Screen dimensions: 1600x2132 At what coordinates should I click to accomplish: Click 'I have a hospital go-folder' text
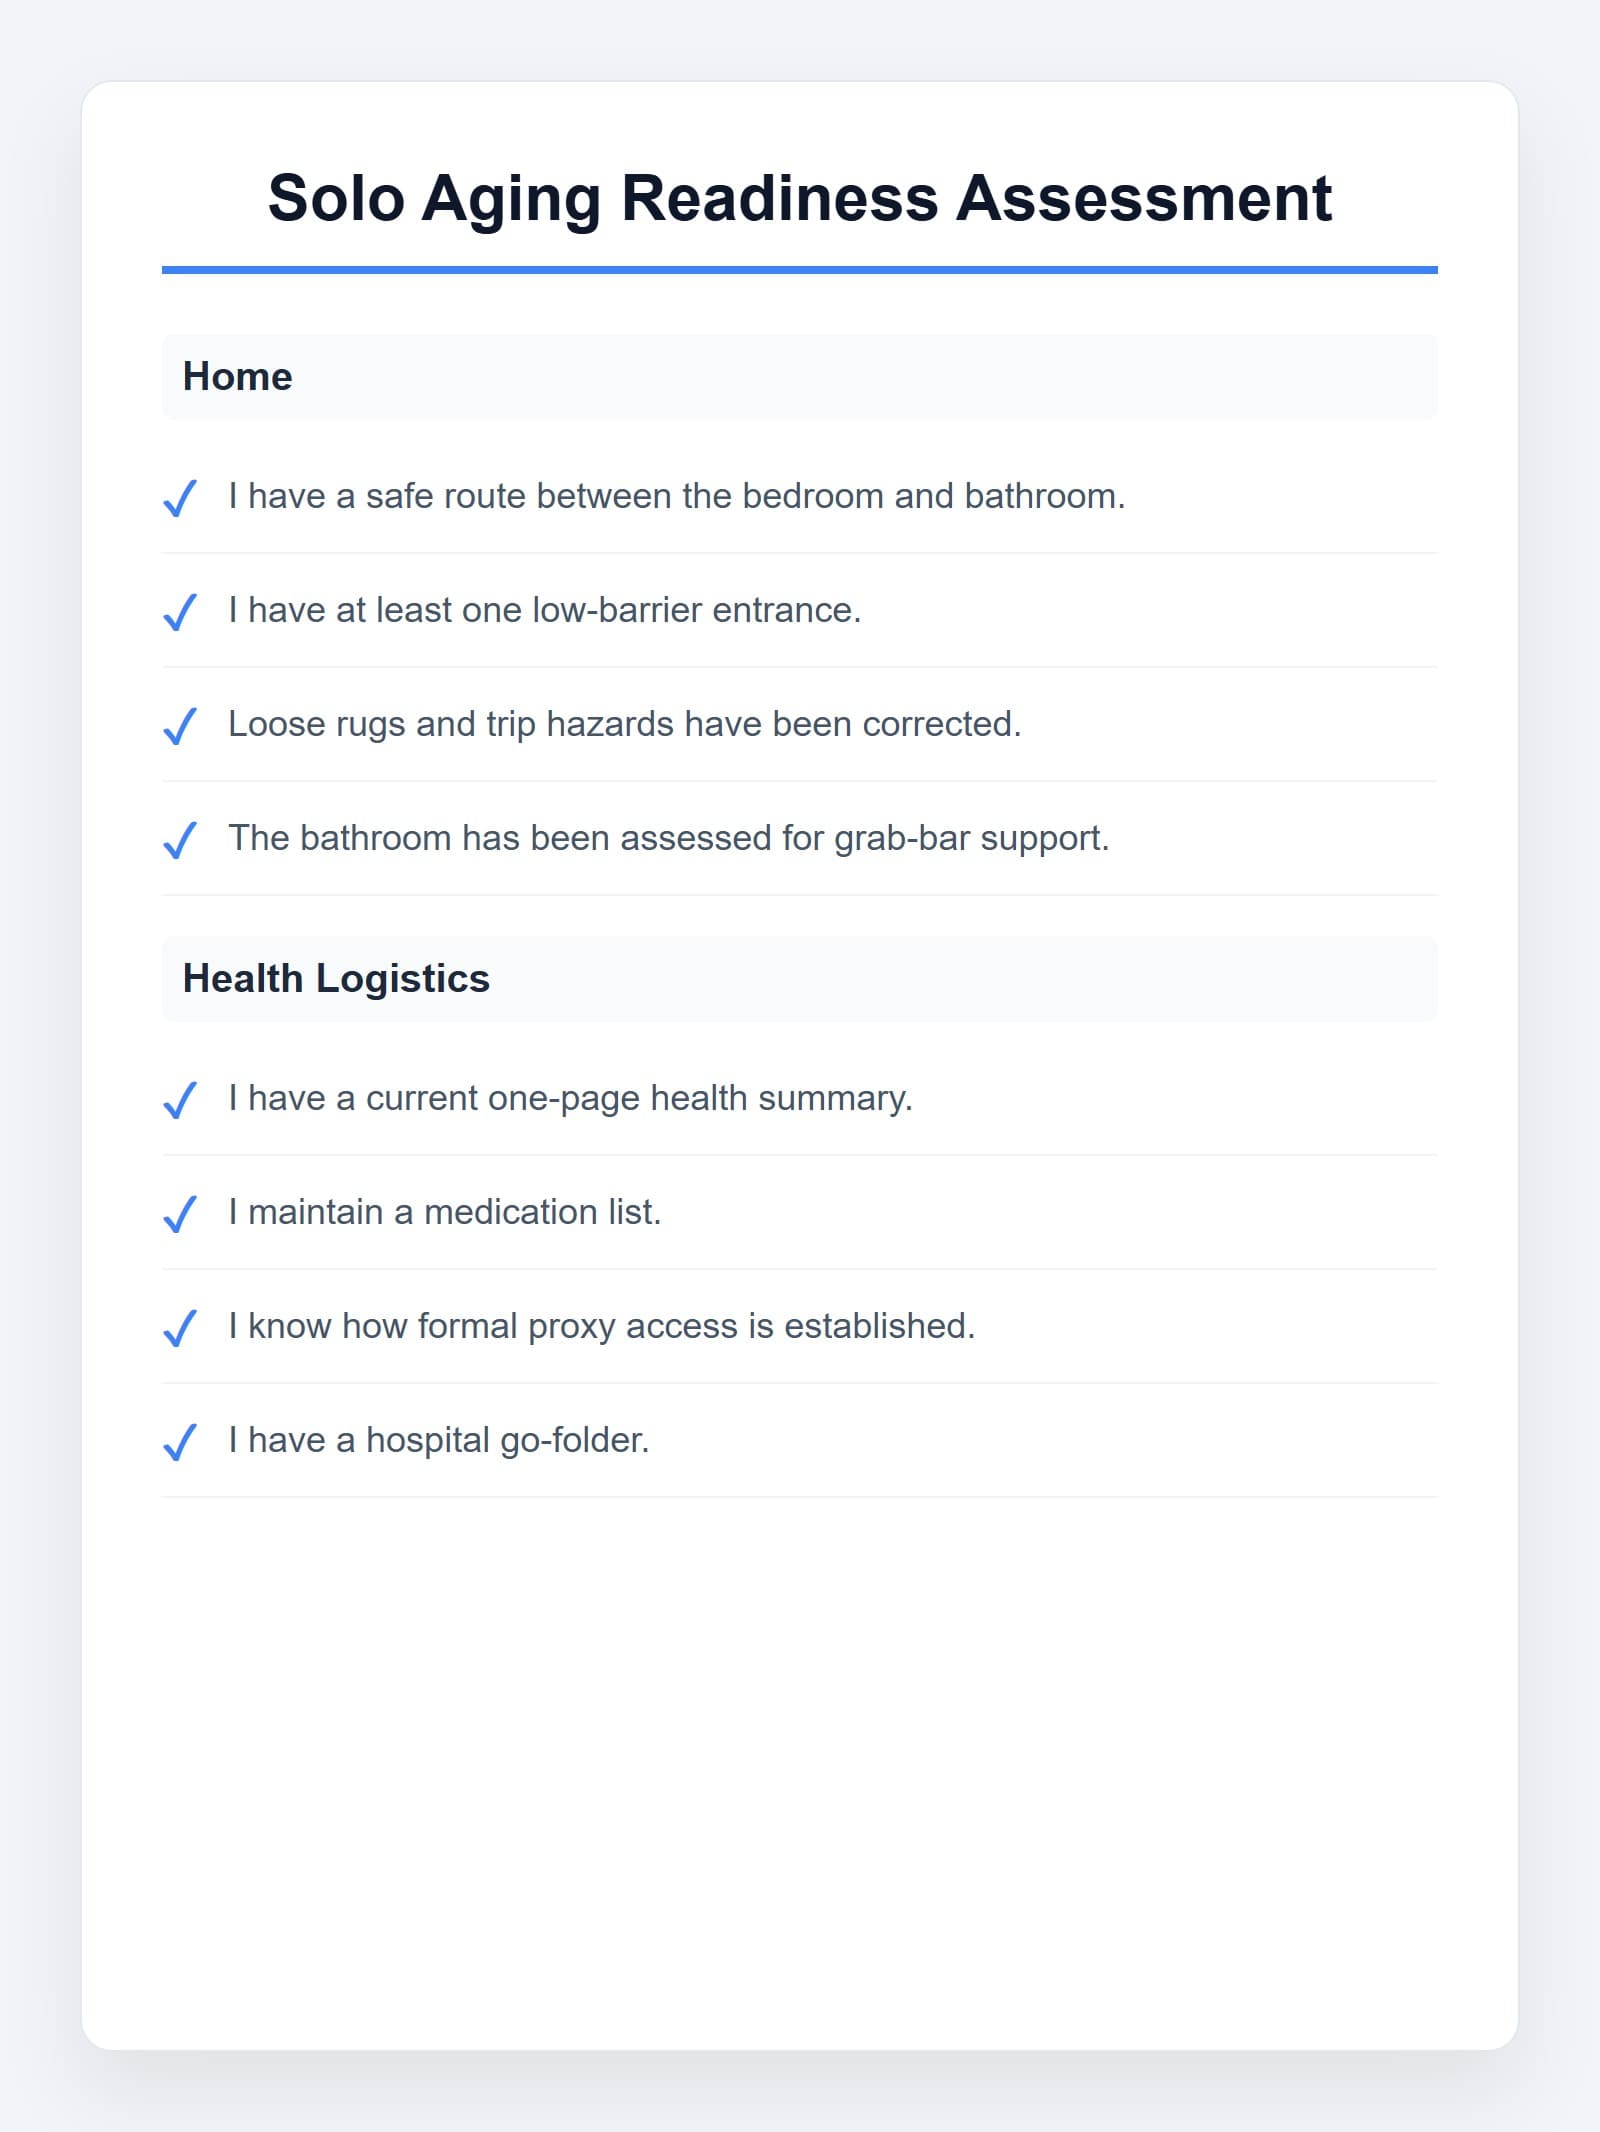coord(439,1440)
